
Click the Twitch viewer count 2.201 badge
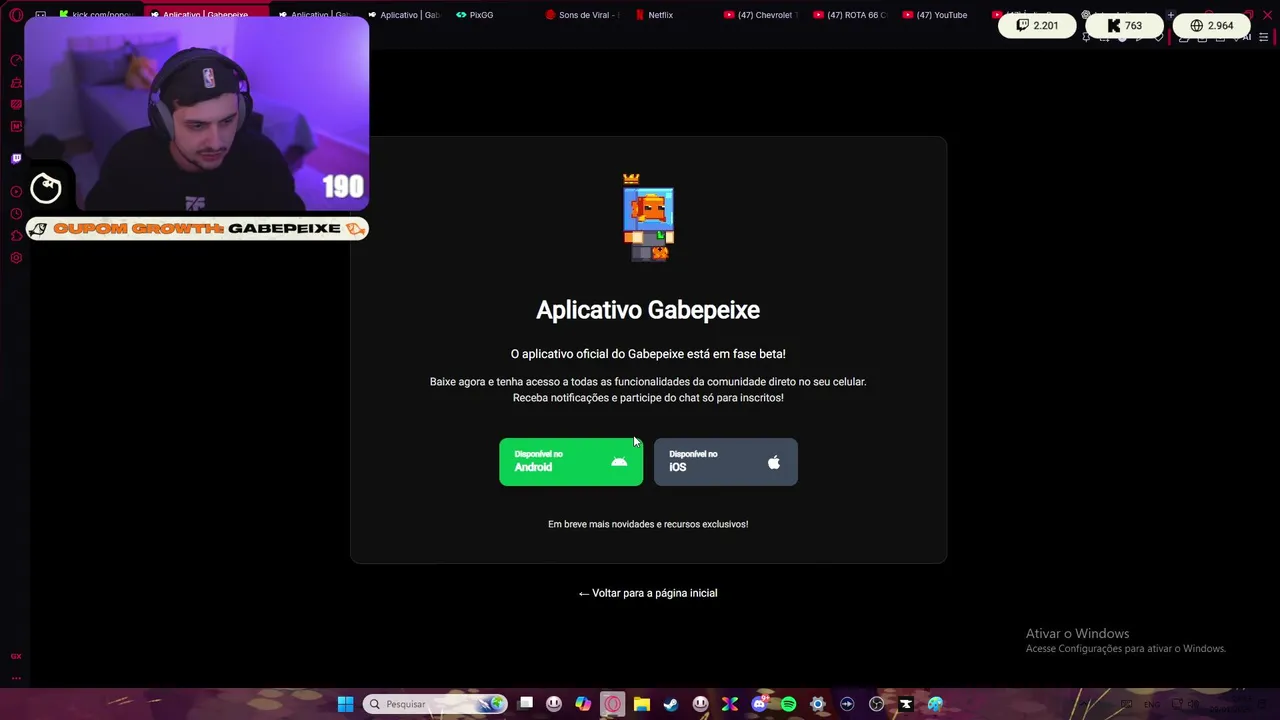tap(1037, 25)
